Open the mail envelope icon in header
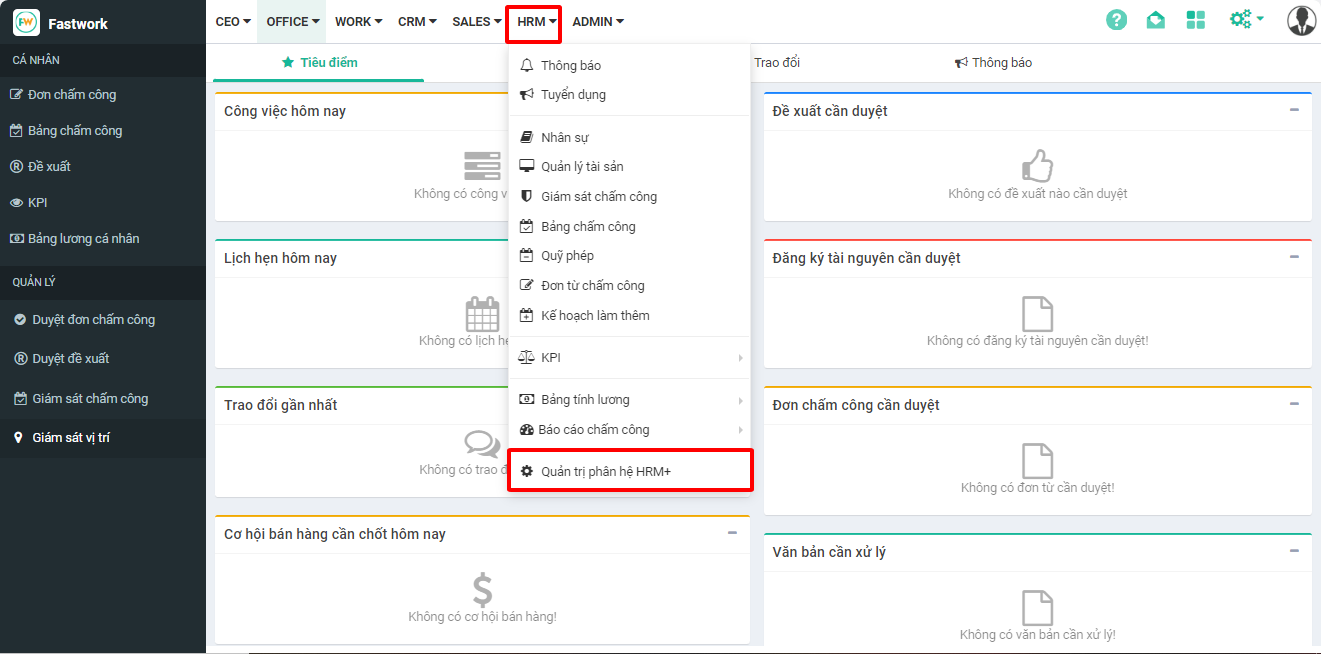Viewport: 1321px width, 654px height. click(x=1155, y=20)
